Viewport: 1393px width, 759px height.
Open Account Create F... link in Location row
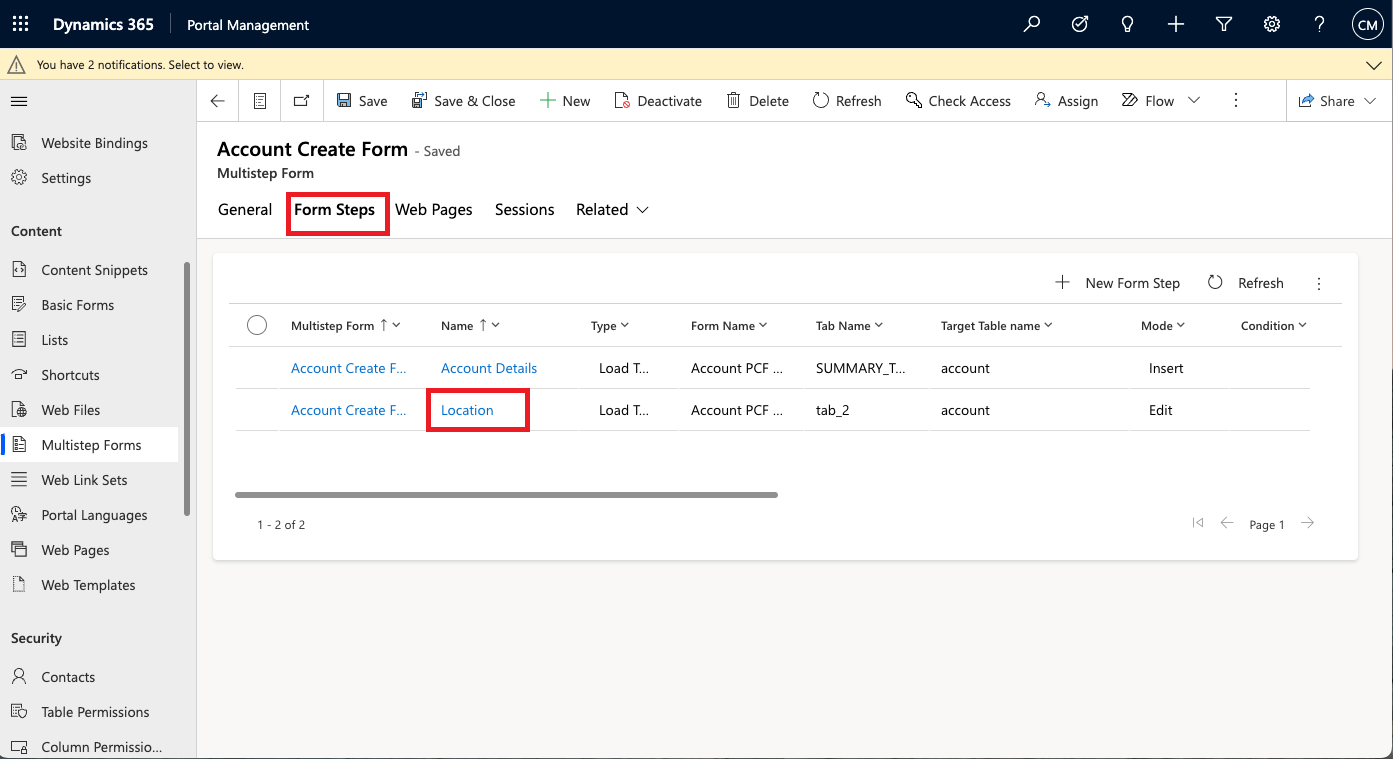tap(349, 410)
